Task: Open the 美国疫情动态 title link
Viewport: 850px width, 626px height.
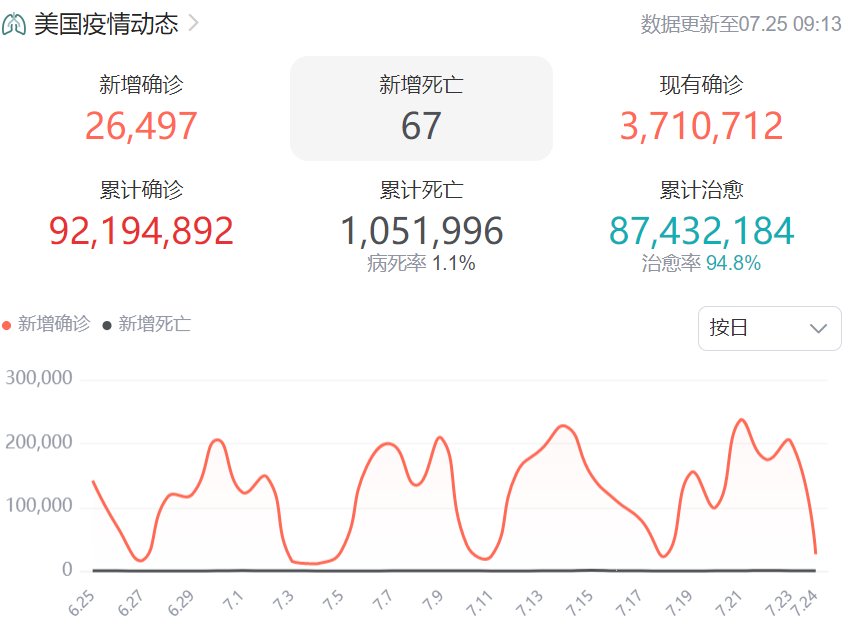Action: (x=106, y=24)
